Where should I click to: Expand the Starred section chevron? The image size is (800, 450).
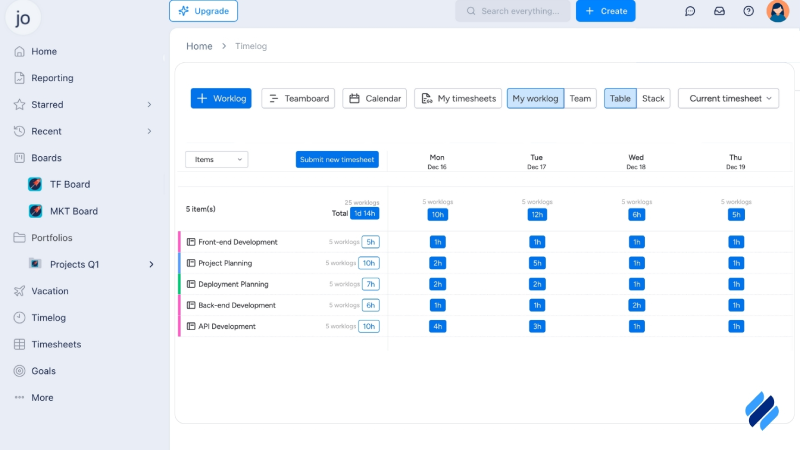149,105
